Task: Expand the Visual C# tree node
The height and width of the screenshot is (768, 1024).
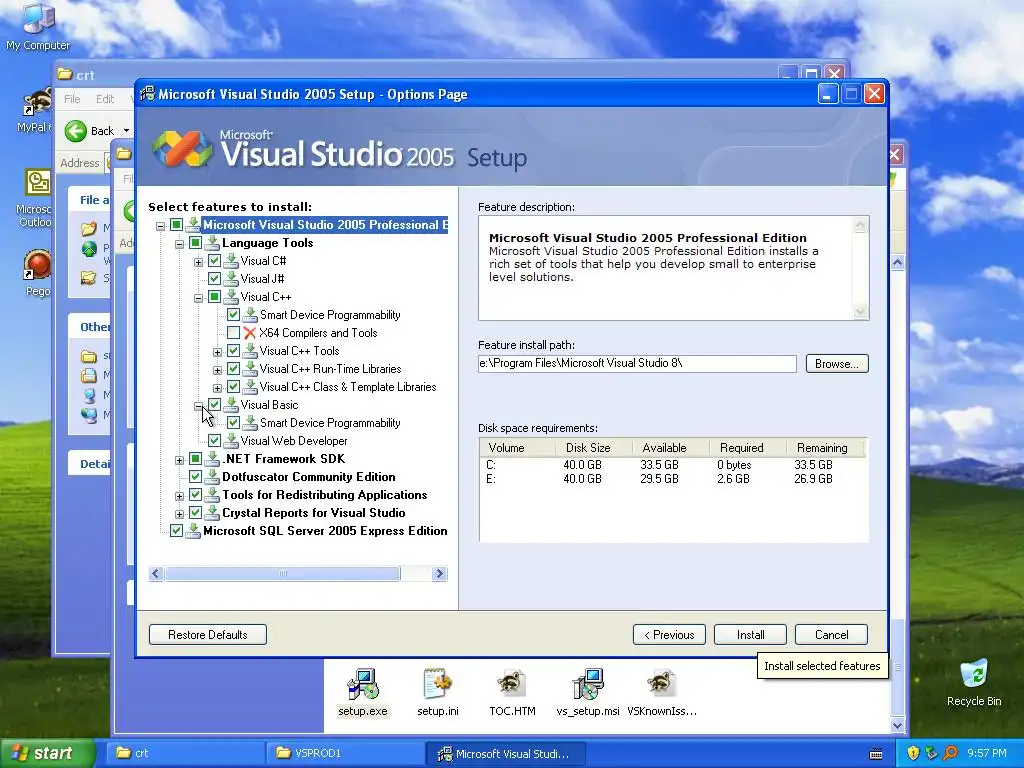Action: (199, 262)
